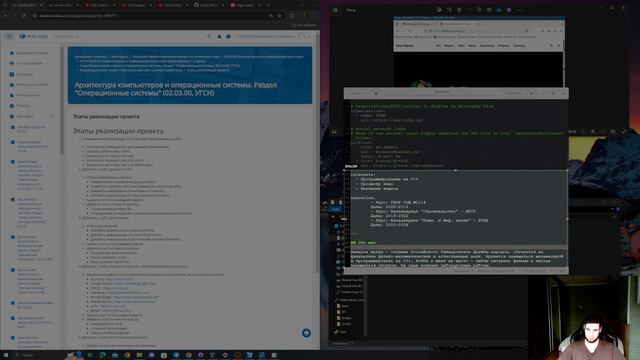Click the РУДН site logo

(x=34, y=36)
